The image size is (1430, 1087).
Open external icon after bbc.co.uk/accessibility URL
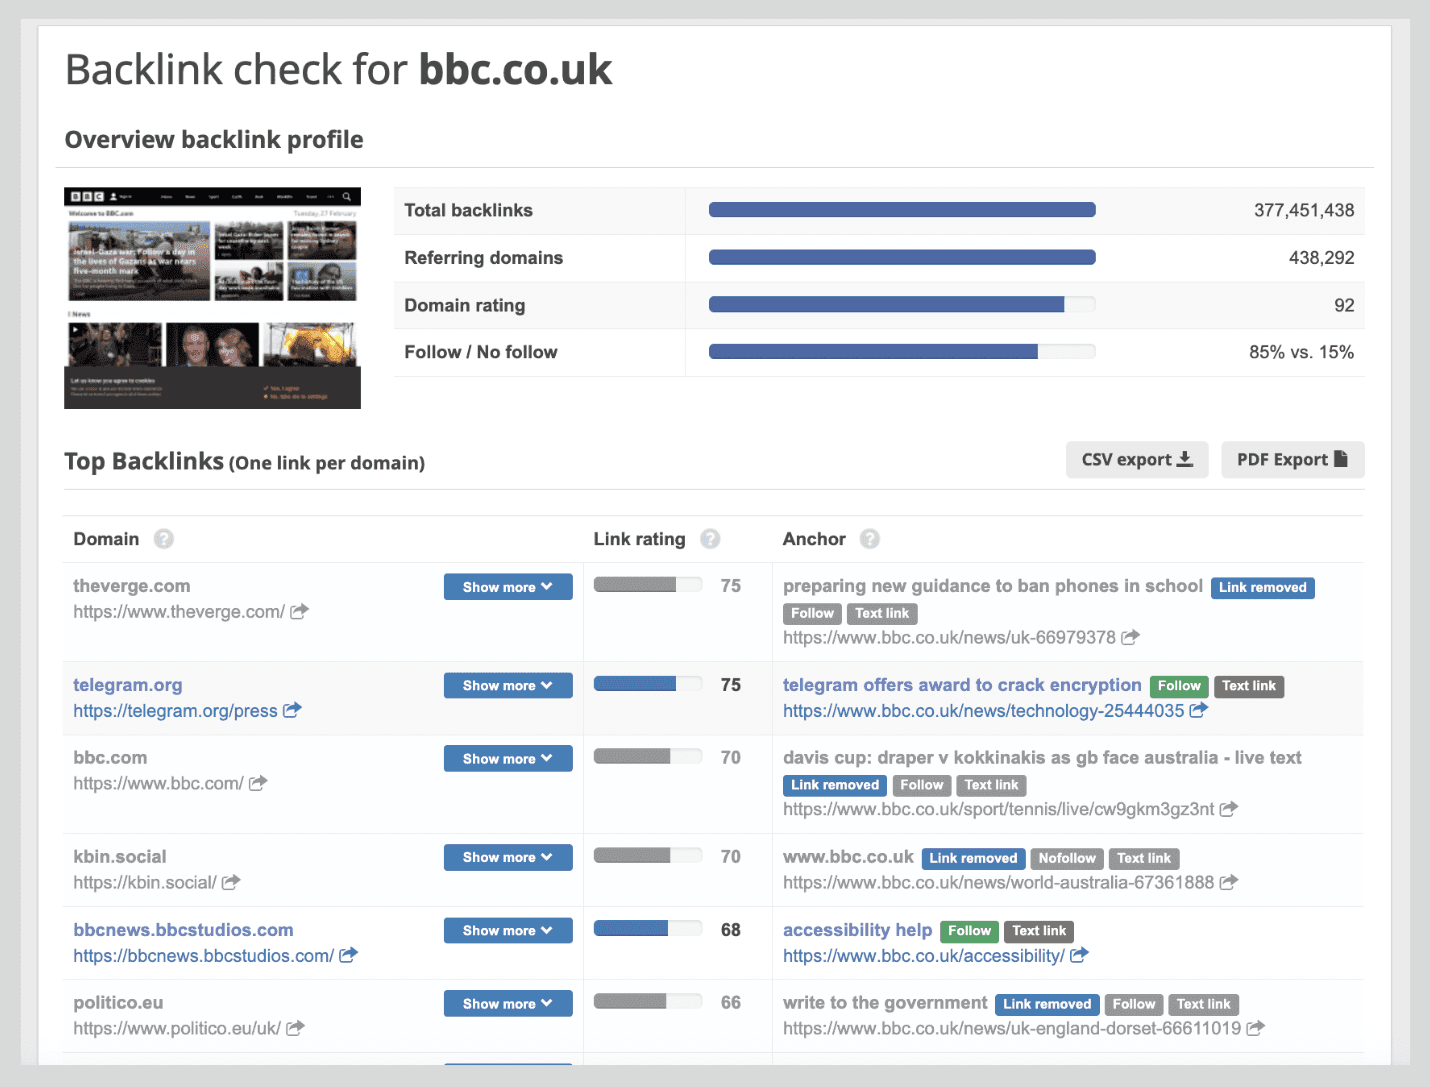[1079, 955]
